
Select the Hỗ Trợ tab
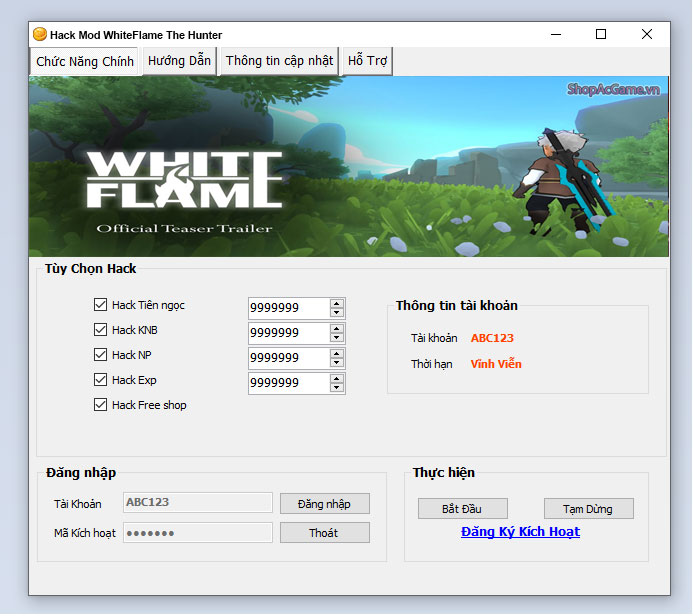coord(367,61)
